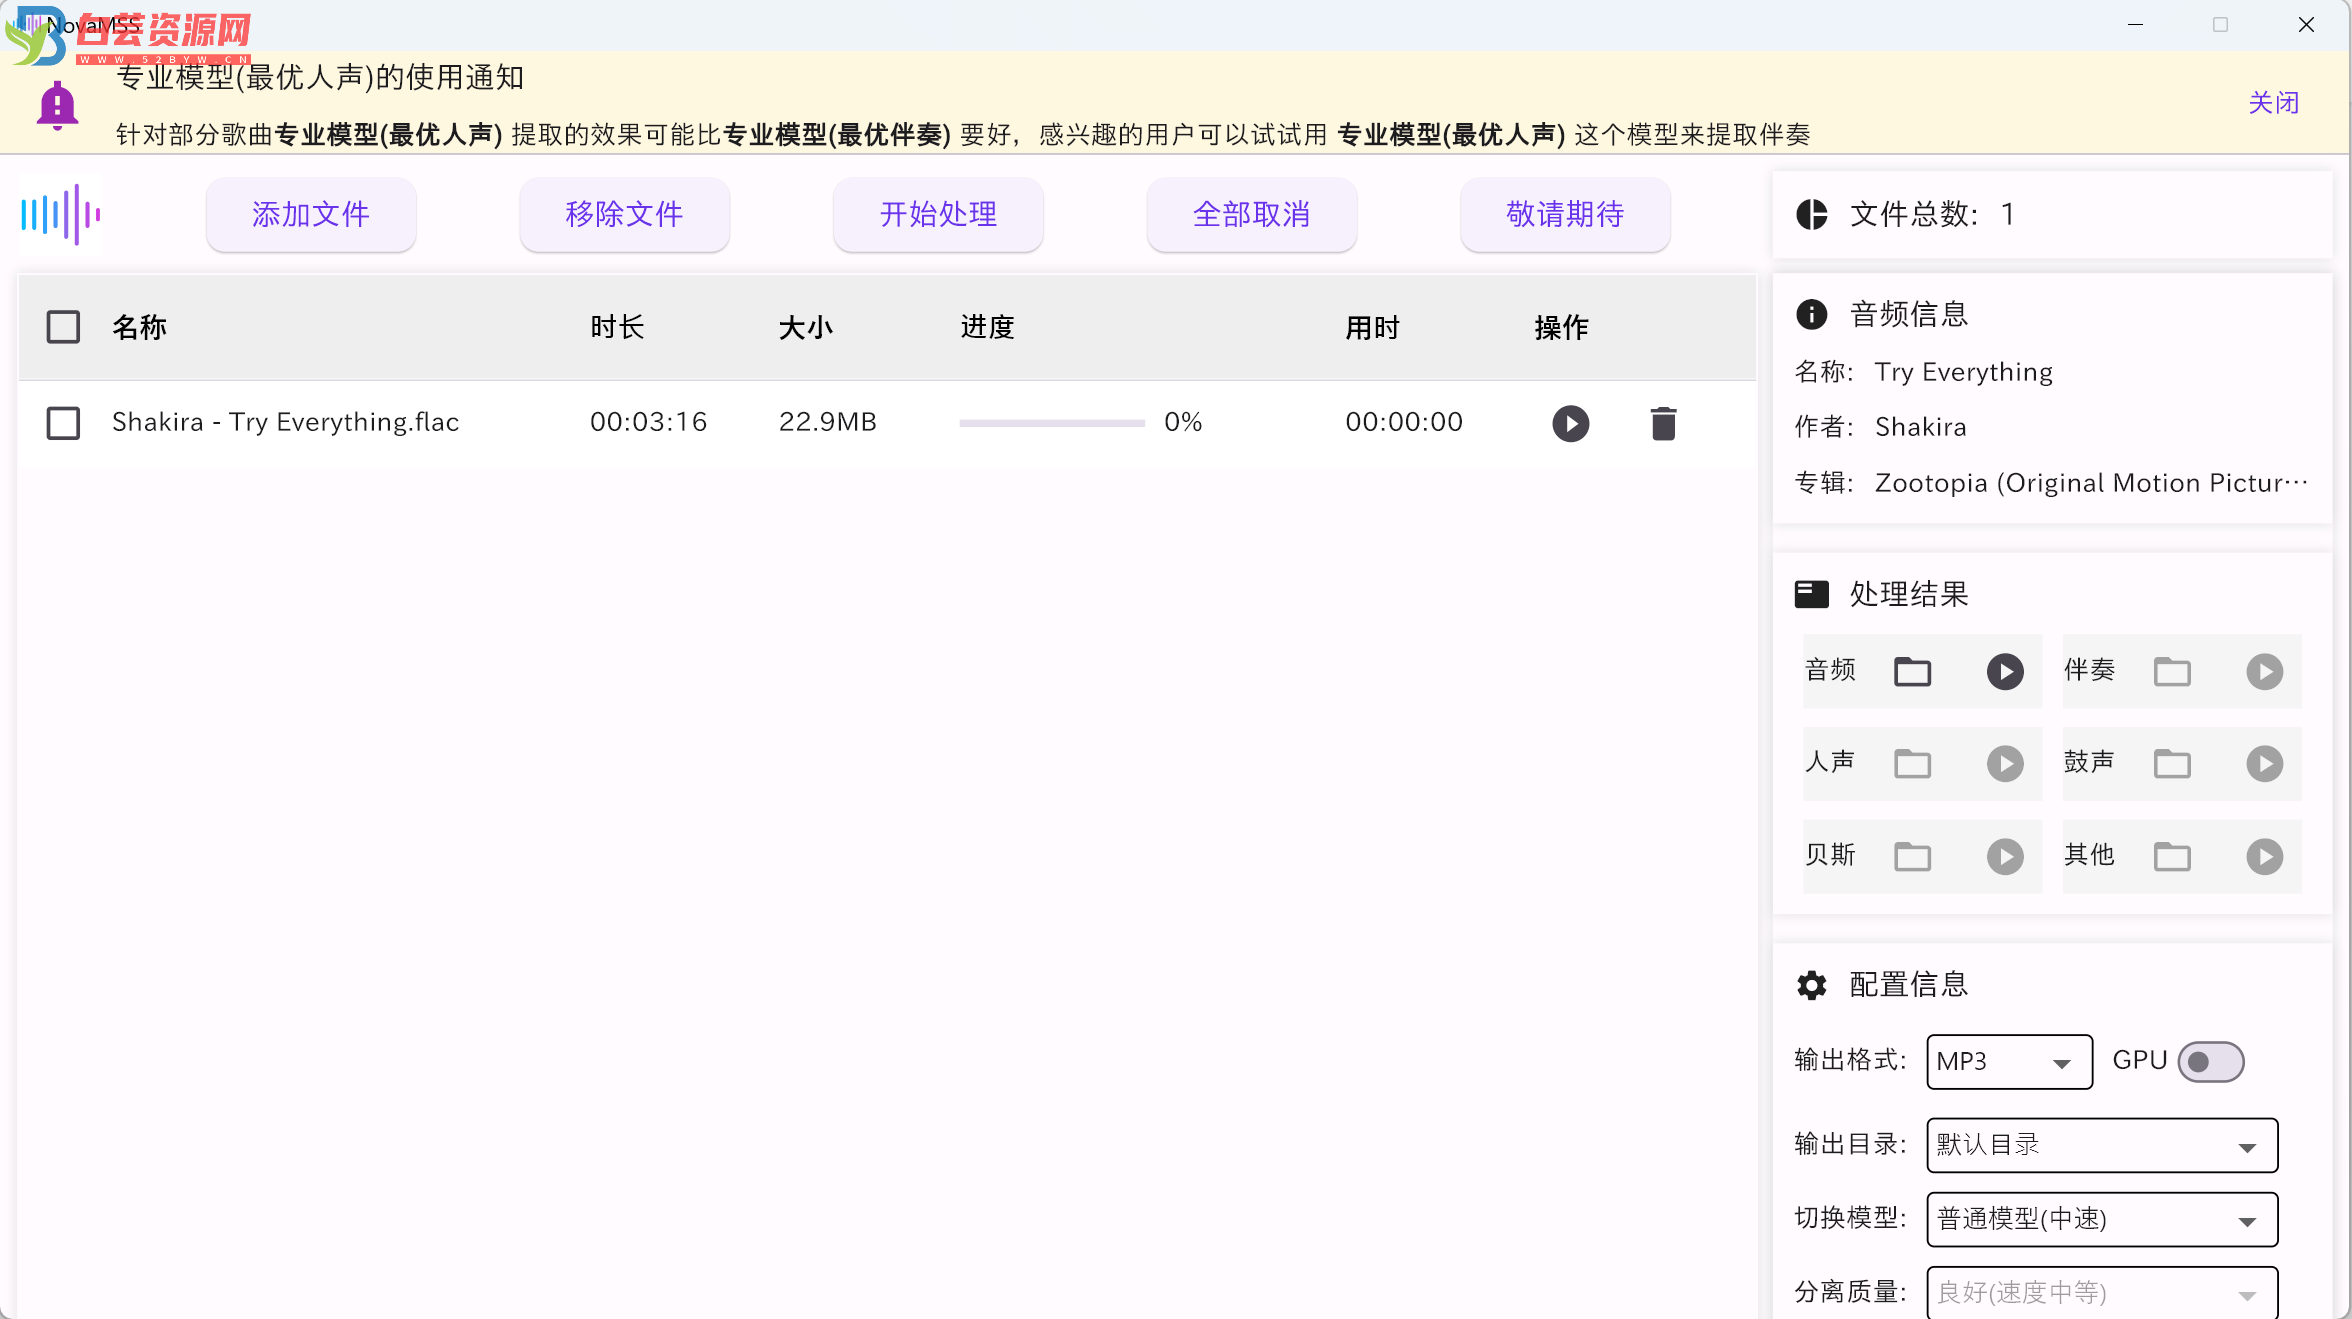Click the 0% progress bar of the file
Image resolution: width=2352 pixels, height=1319 pixels.
(x=1051, y=423)
